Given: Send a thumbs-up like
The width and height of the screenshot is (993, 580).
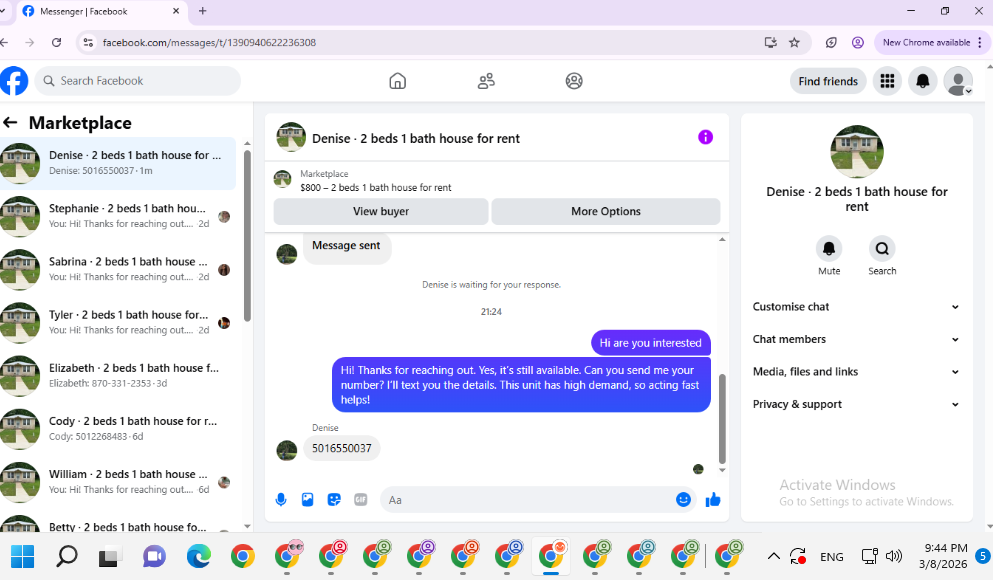Looking at the screenshot, I should click(x=713, y=500).
